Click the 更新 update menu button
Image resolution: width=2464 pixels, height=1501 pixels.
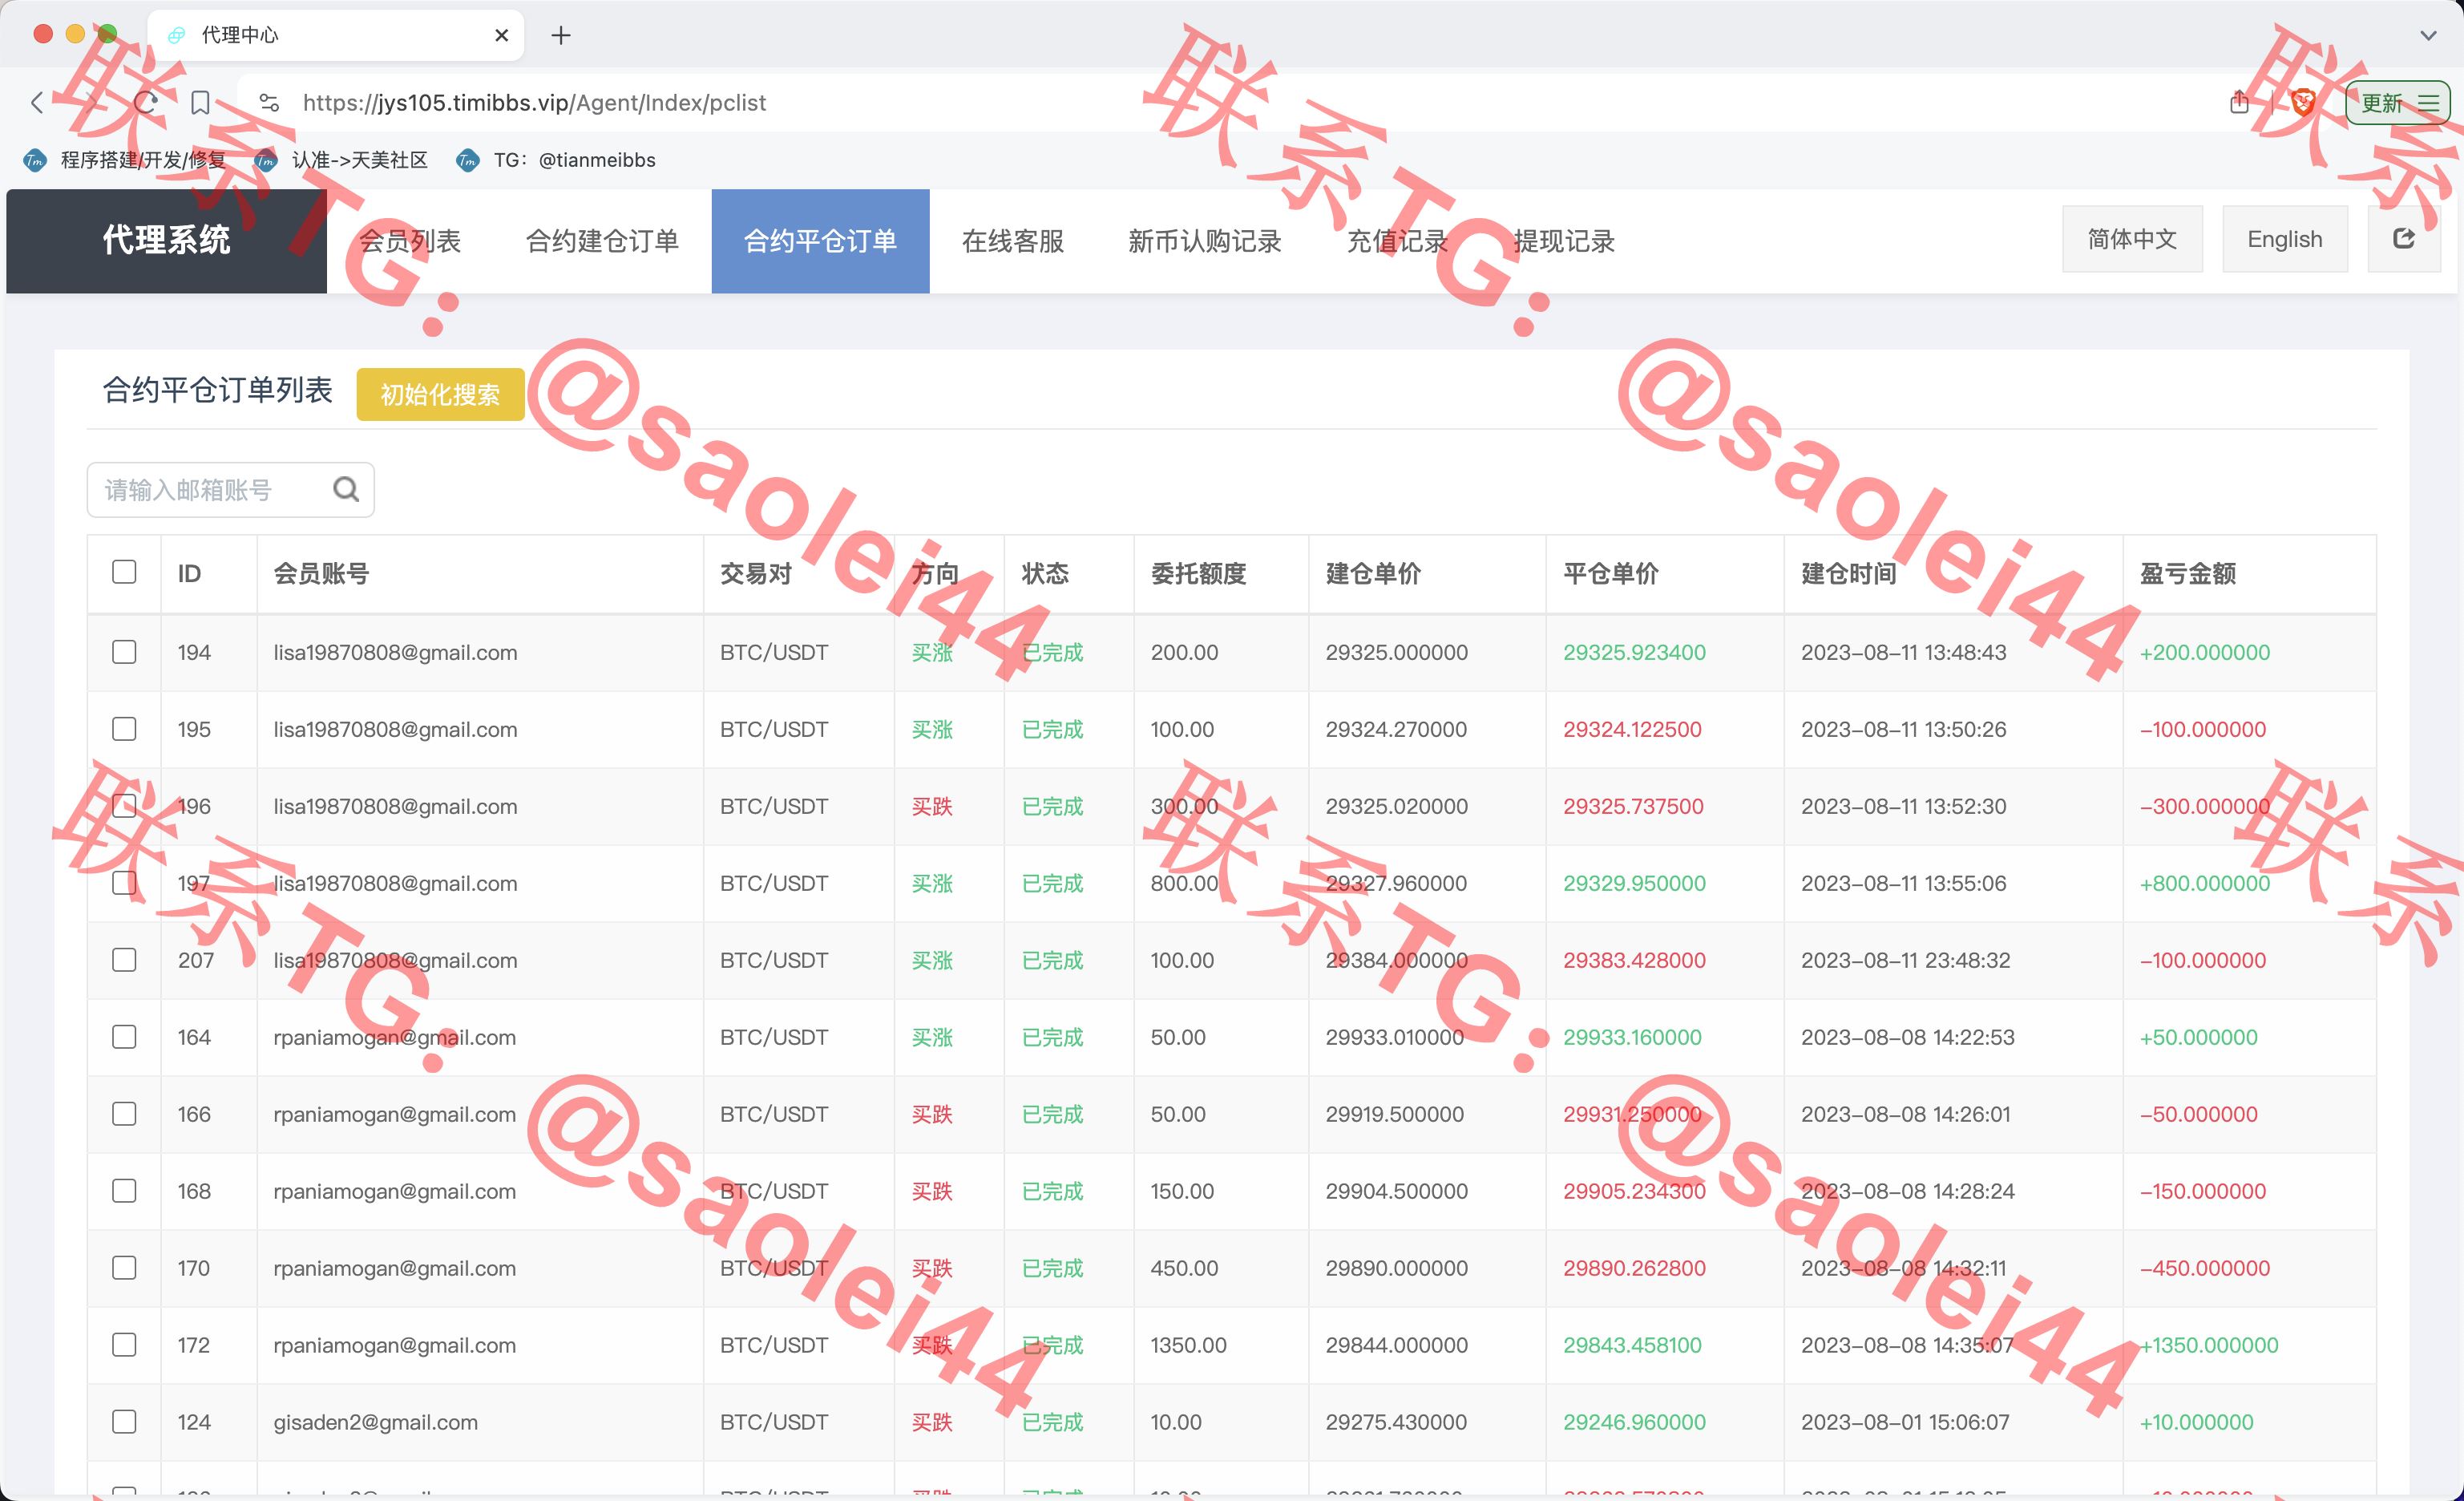pos(2397,102)
